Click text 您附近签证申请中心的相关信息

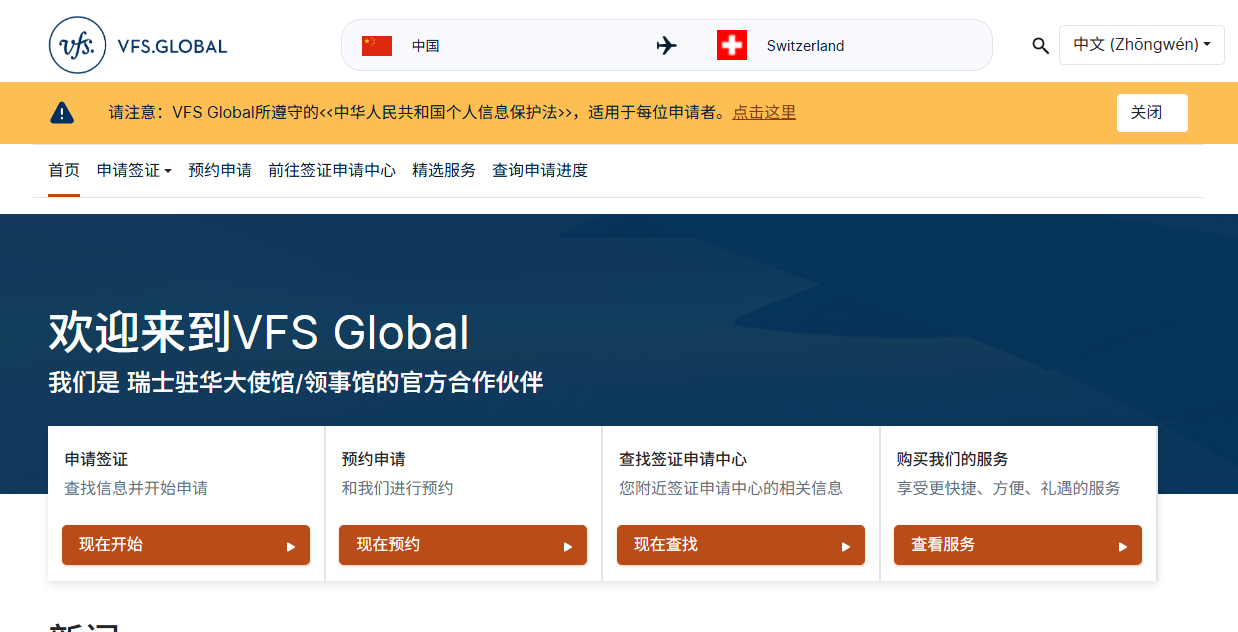coord(731,489)
